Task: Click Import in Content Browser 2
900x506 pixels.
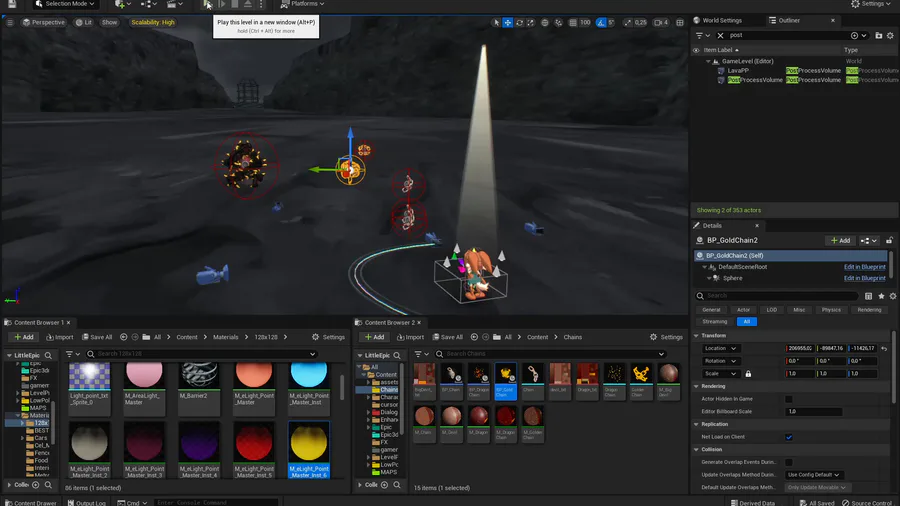Action: 410,337
